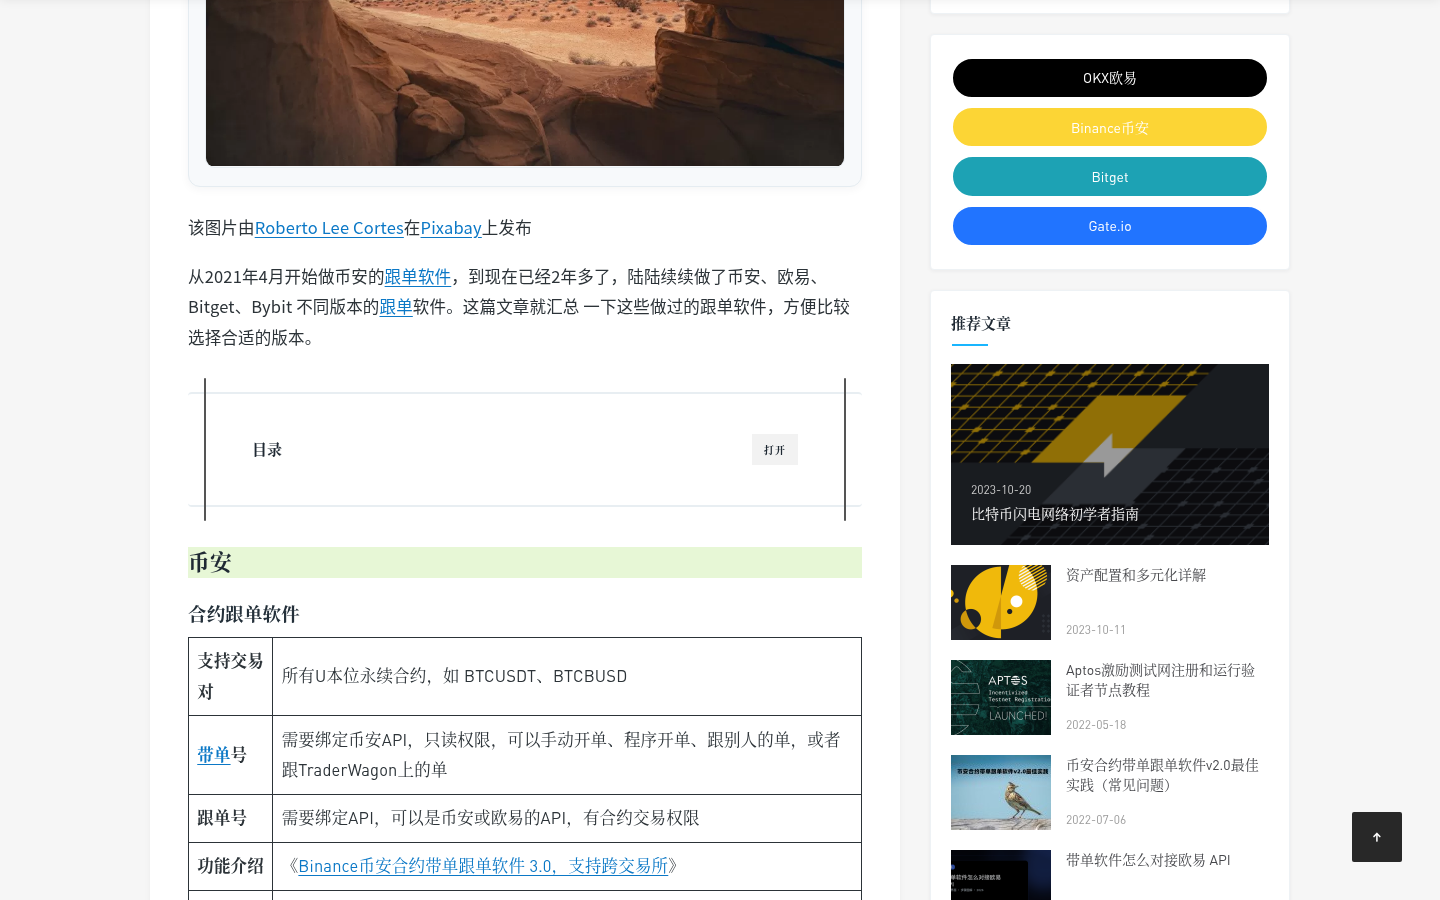This screenshot has width=1440, height=900.
Task: Open Binance币安合约带单跟单软件 3.0 link
Action: (x=483, y=866)
